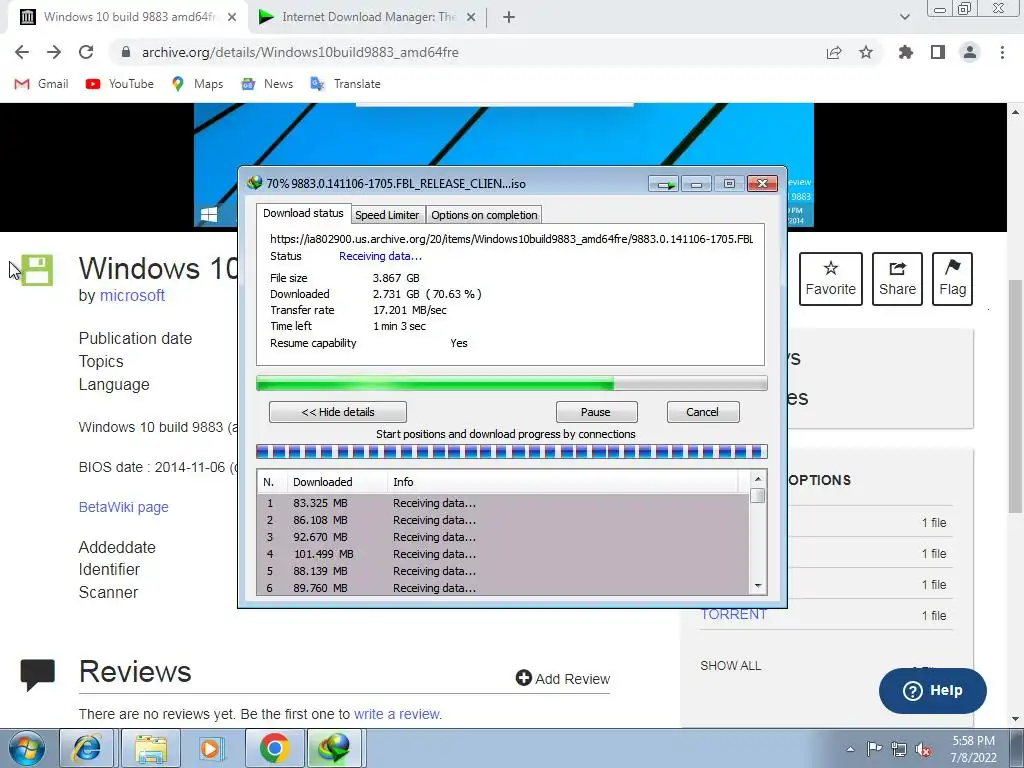
Task: Open Windows Media Player from the taskbar
Action: [211, 748]
